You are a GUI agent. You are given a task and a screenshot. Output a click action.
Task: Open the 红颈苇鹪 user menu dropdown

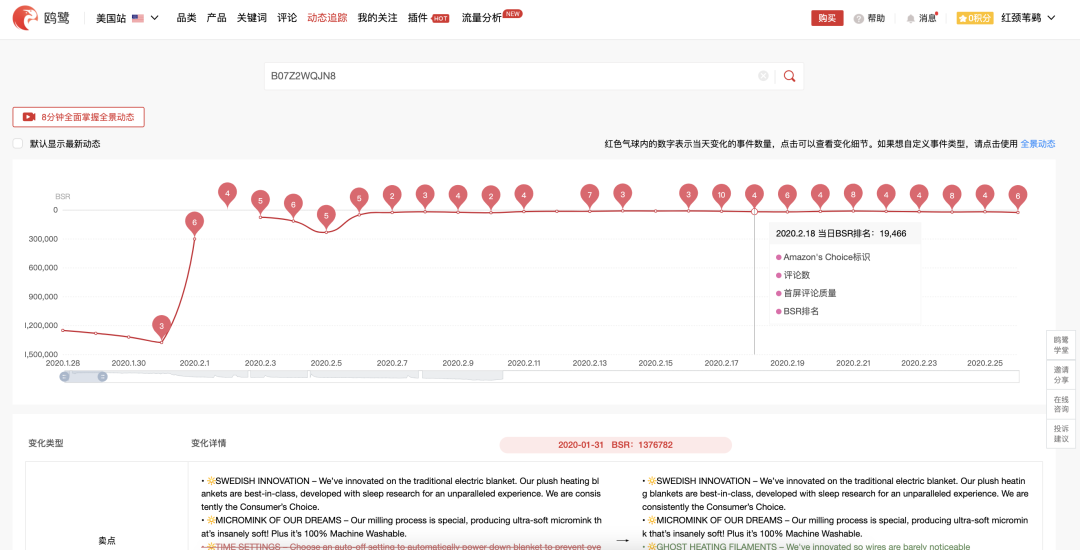(1028, 18)
